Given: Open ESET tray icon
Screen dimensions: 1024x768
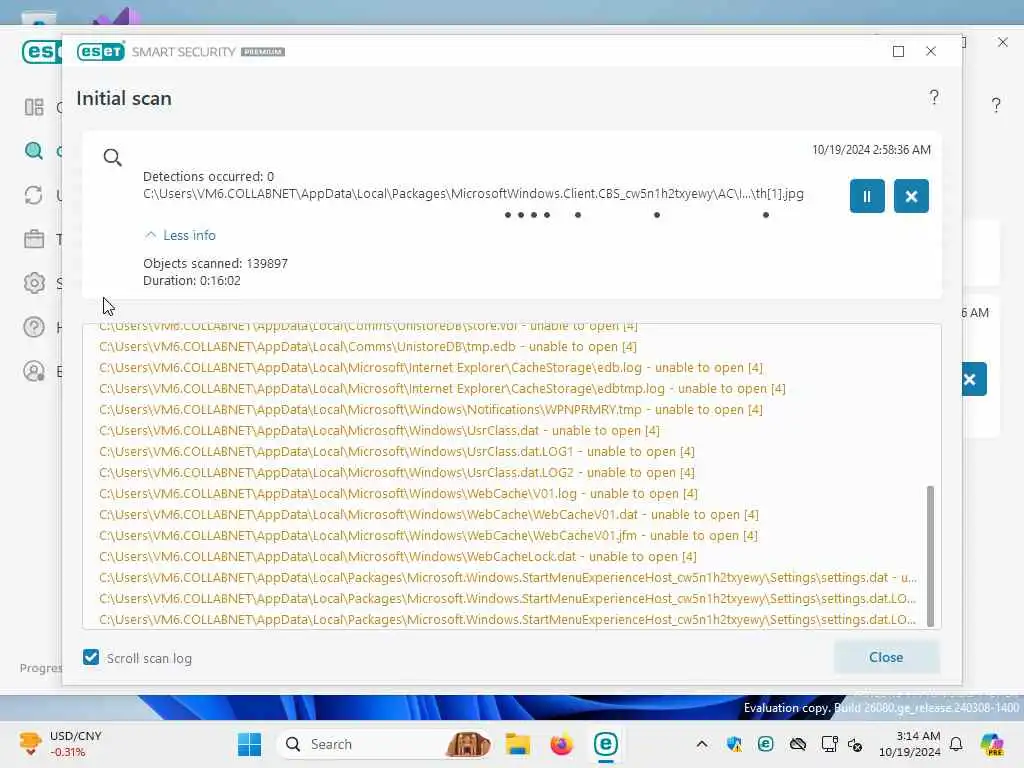Looking at the screenshot, I should pyautogui.click(x=765, y=744).
